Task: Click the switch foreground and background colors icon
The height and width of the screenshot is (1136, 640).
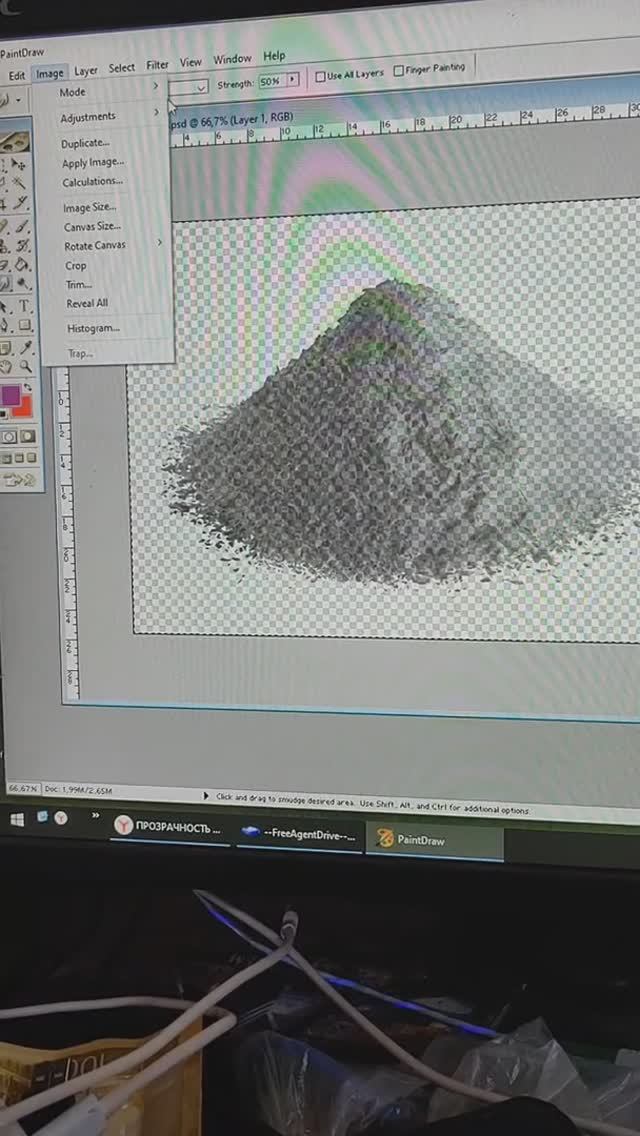Action: coord(28,388)
